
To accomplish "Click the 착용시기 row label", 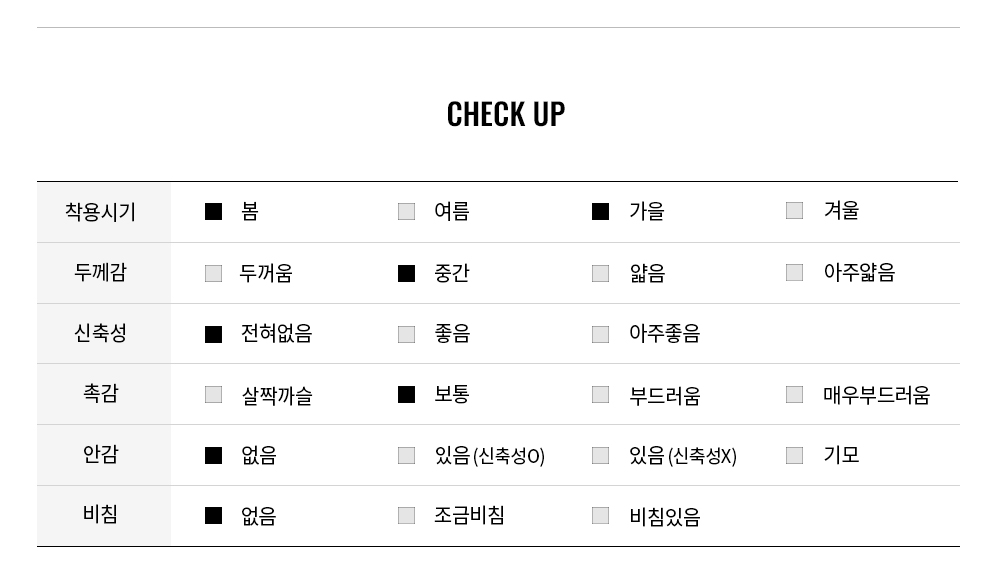I will [101, 211].
